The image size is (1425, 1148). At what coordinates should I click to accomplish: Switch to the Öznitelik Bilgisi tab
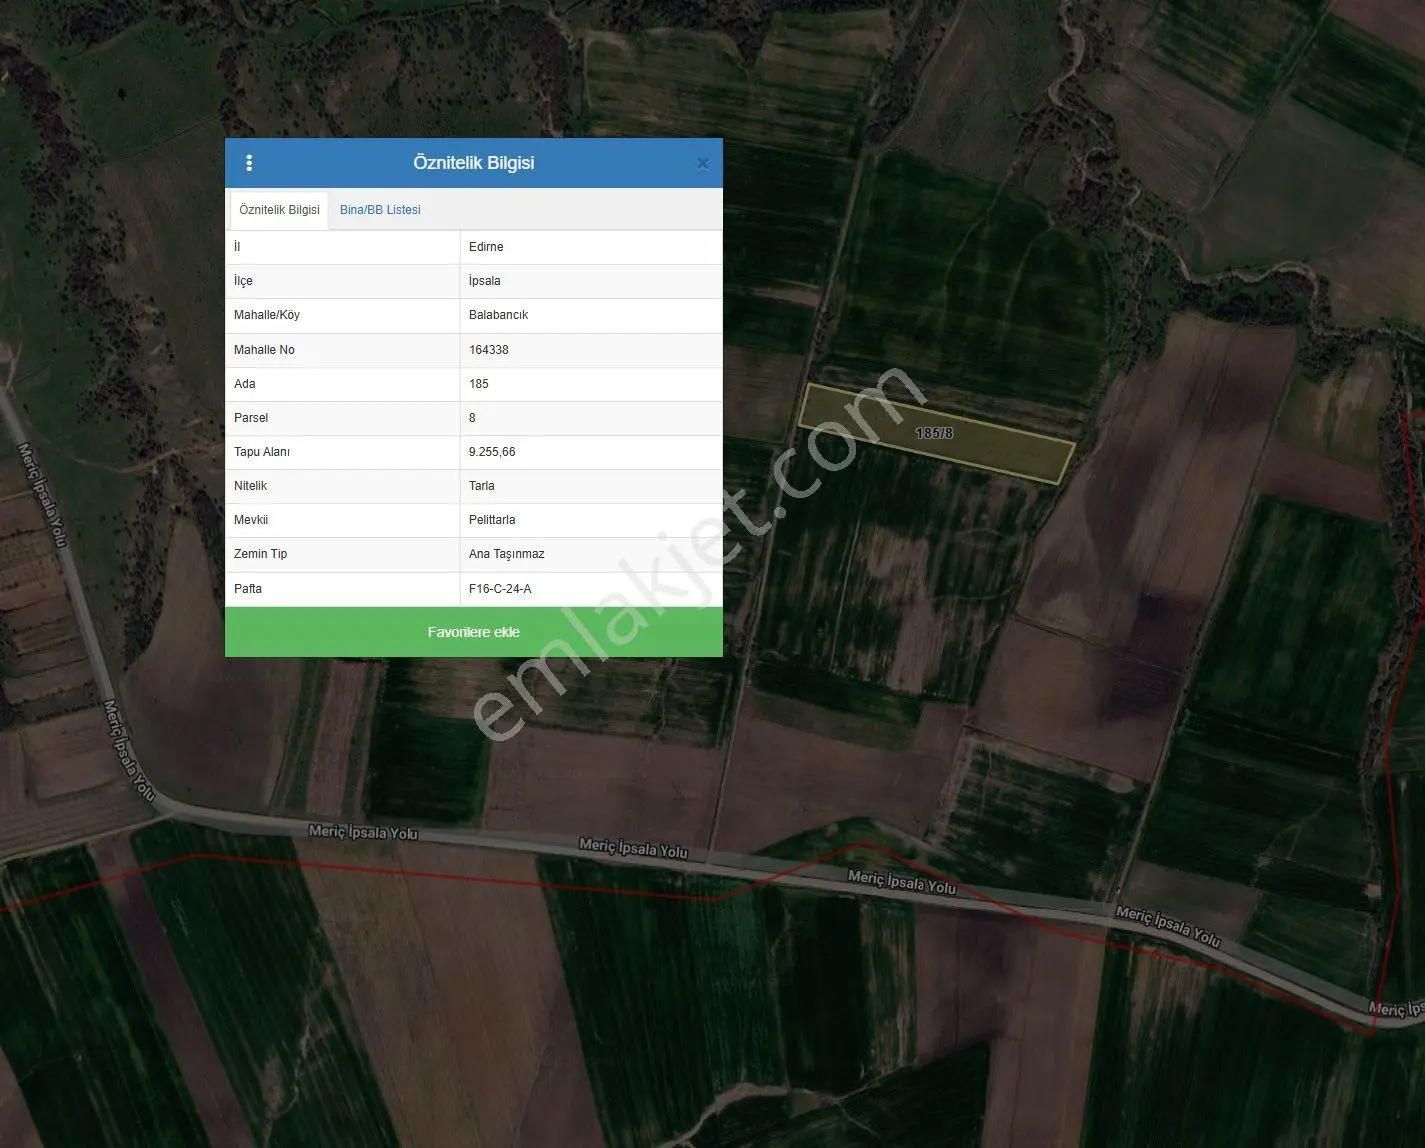[279, 210]
